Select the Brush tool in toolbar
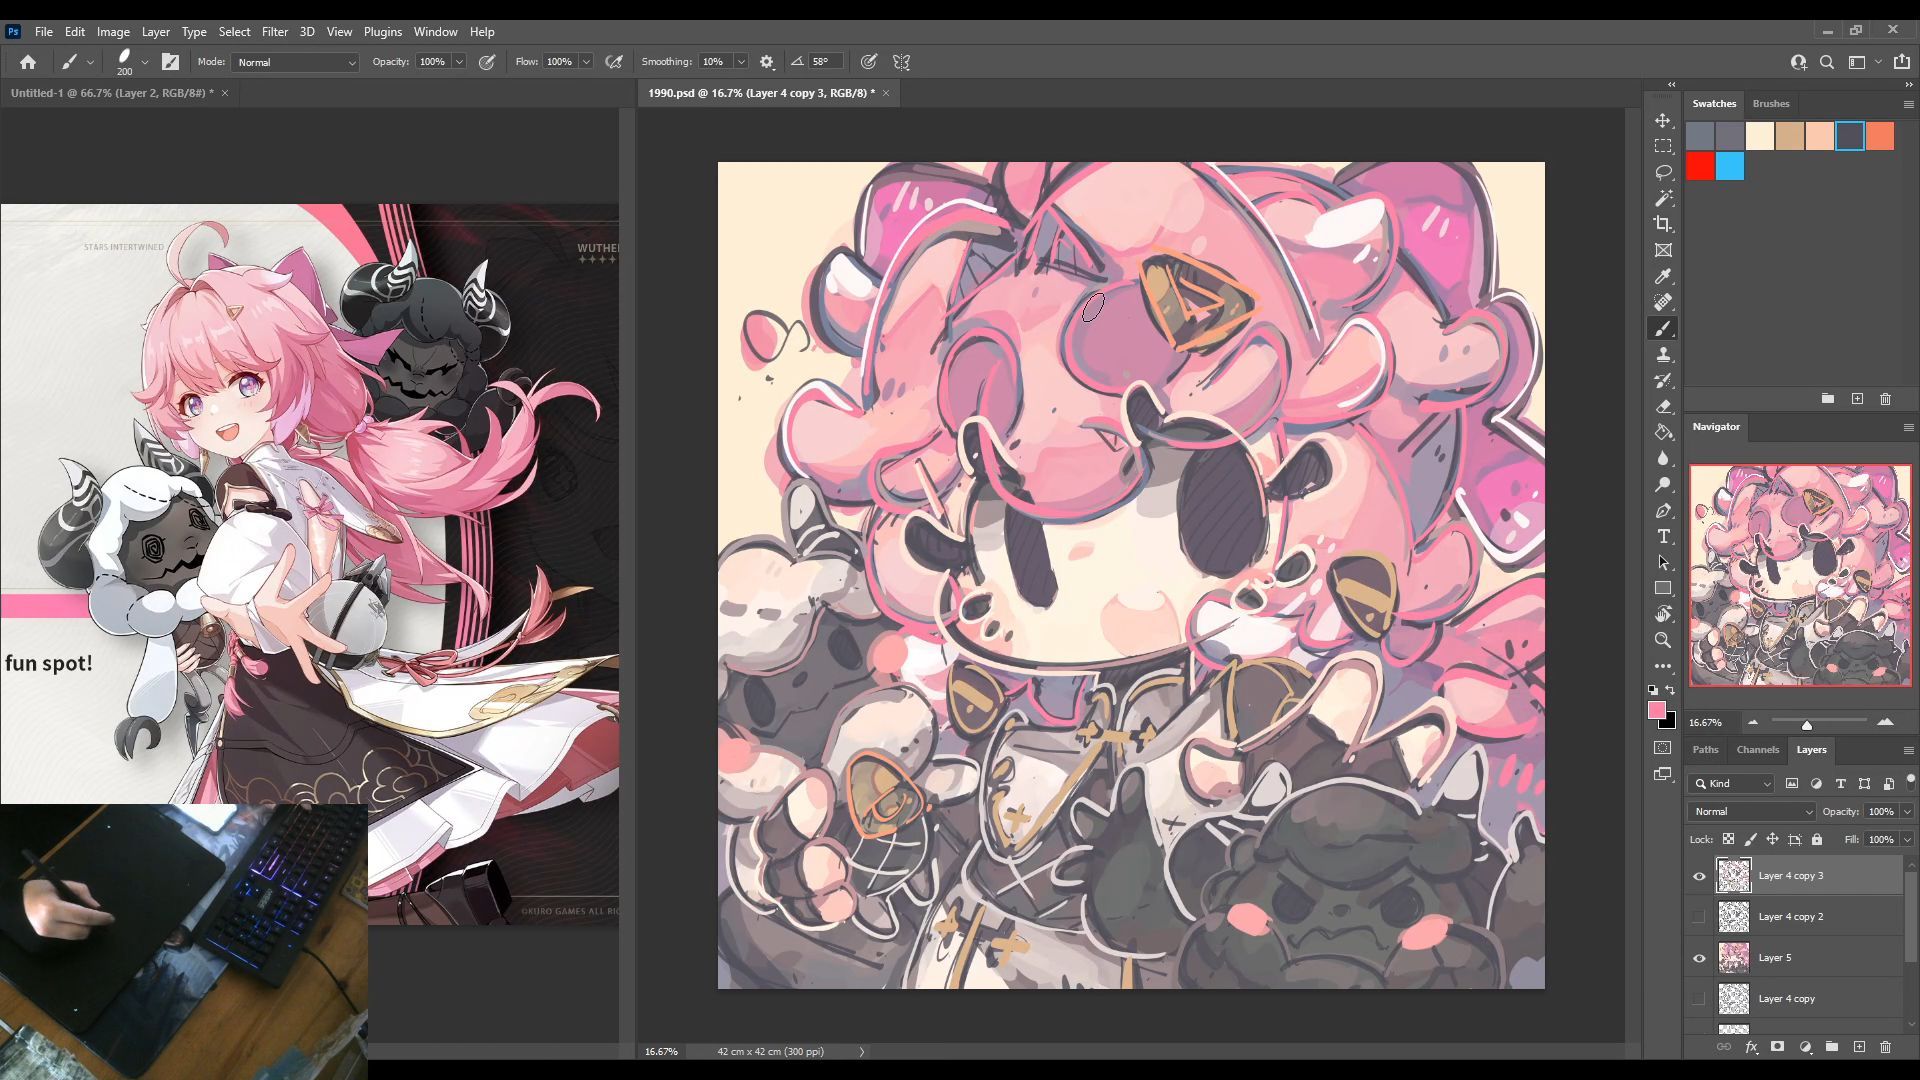This screenshot has height=1080, width=1920. (x=1663, y=328)
